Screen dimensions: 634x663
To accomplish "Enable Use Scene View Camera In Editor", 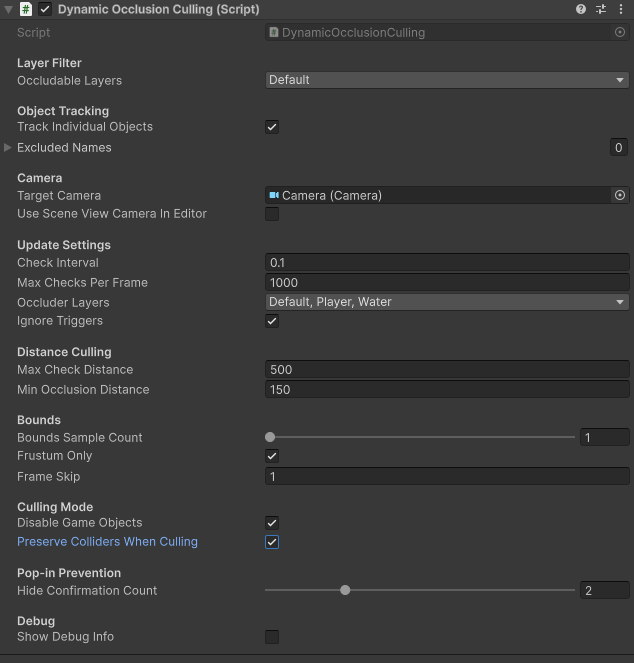I will pyautogui.click(x=272, y=214).
